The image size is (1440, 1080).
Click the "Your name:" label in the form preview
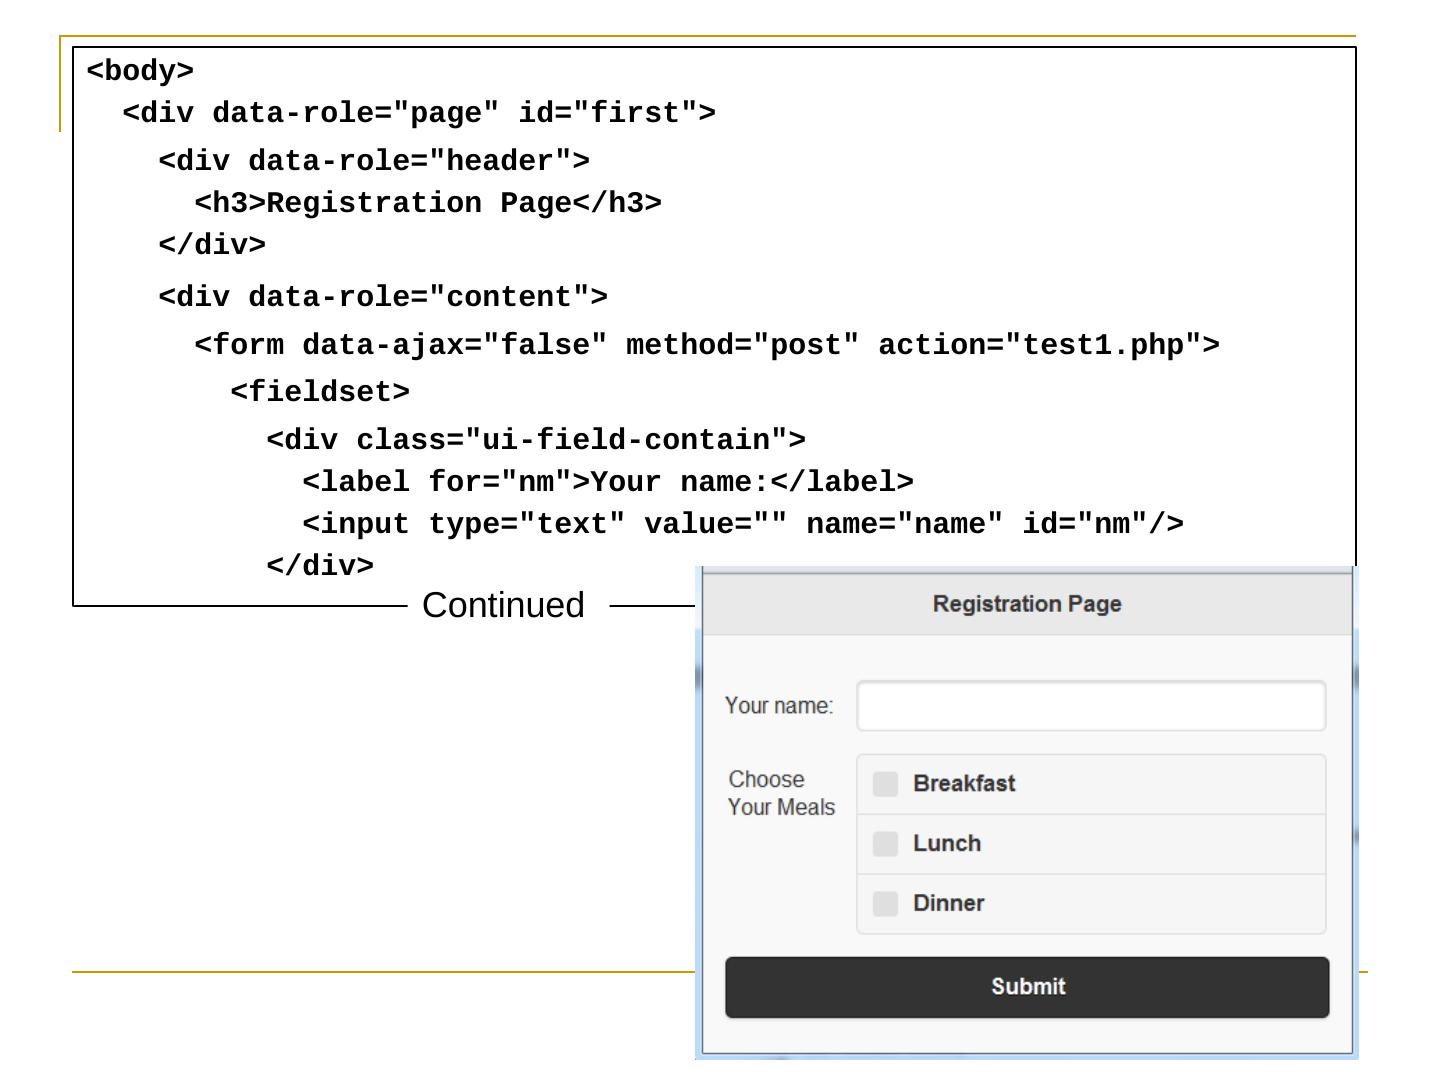(x=778, y=706)
